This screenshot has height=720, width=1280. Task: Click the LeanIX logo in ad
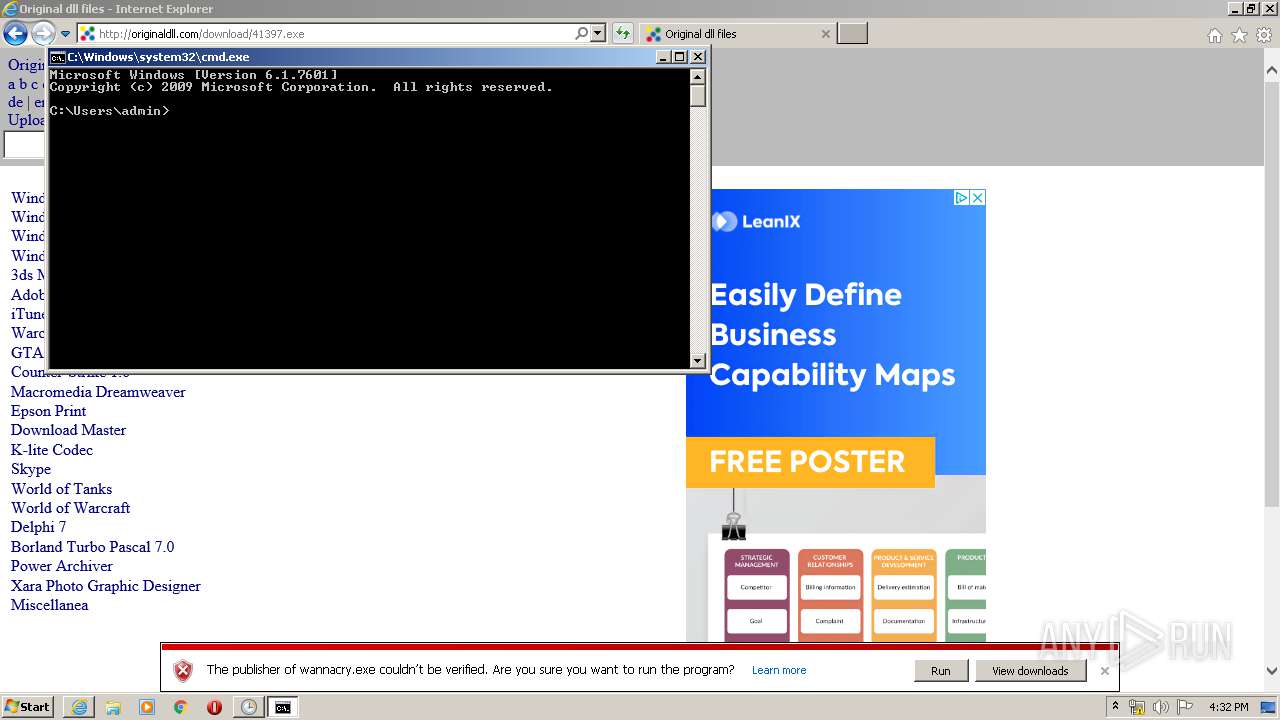tap(756, 222)
